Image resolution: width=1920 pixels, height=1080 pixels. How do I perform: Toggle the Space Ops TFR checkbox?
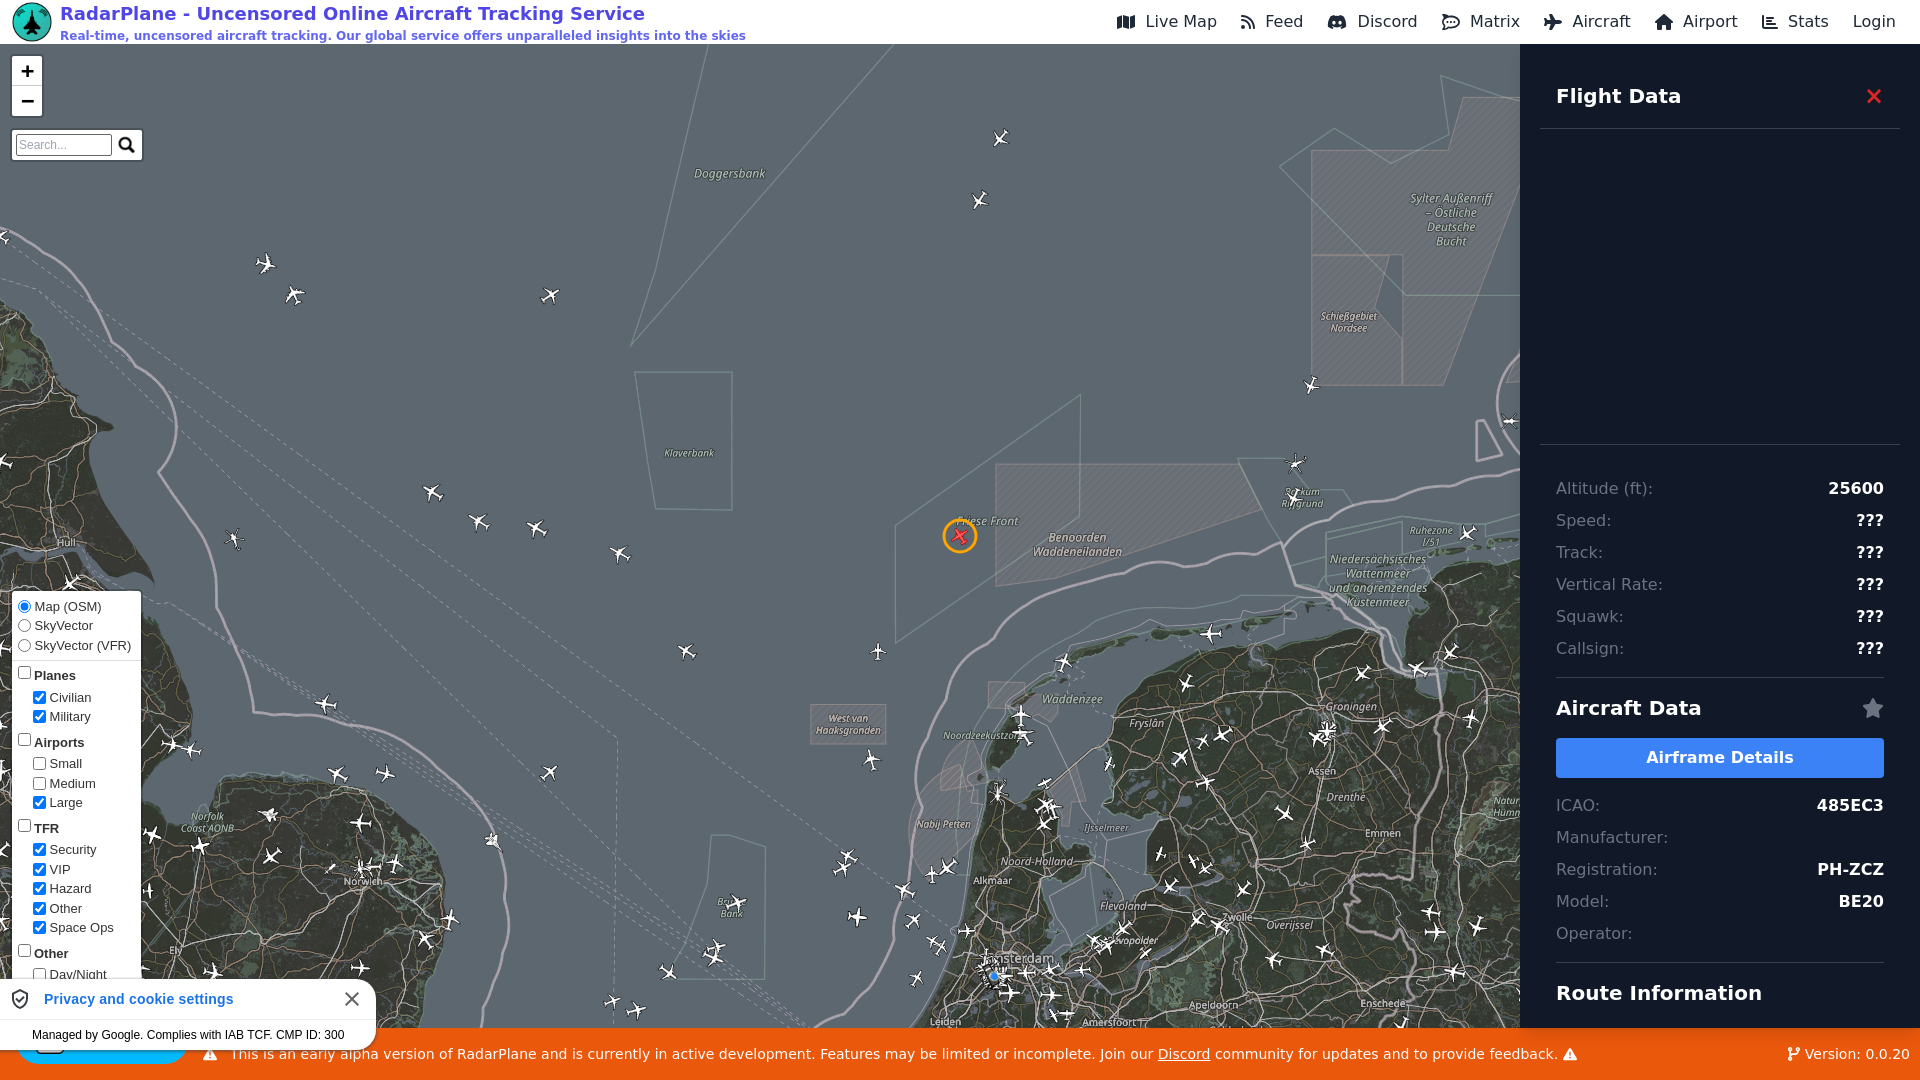click(40, 928)
